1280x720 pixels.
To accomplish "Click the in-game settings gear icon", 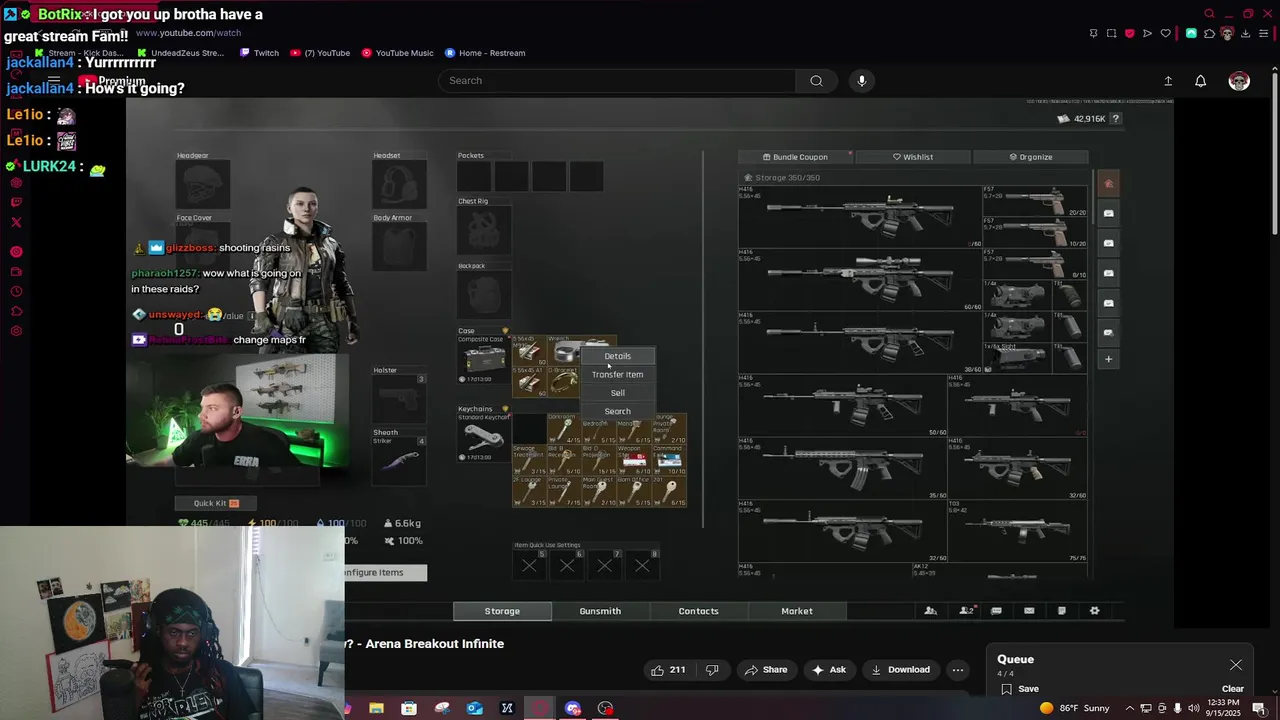I will coord(1094,611).
